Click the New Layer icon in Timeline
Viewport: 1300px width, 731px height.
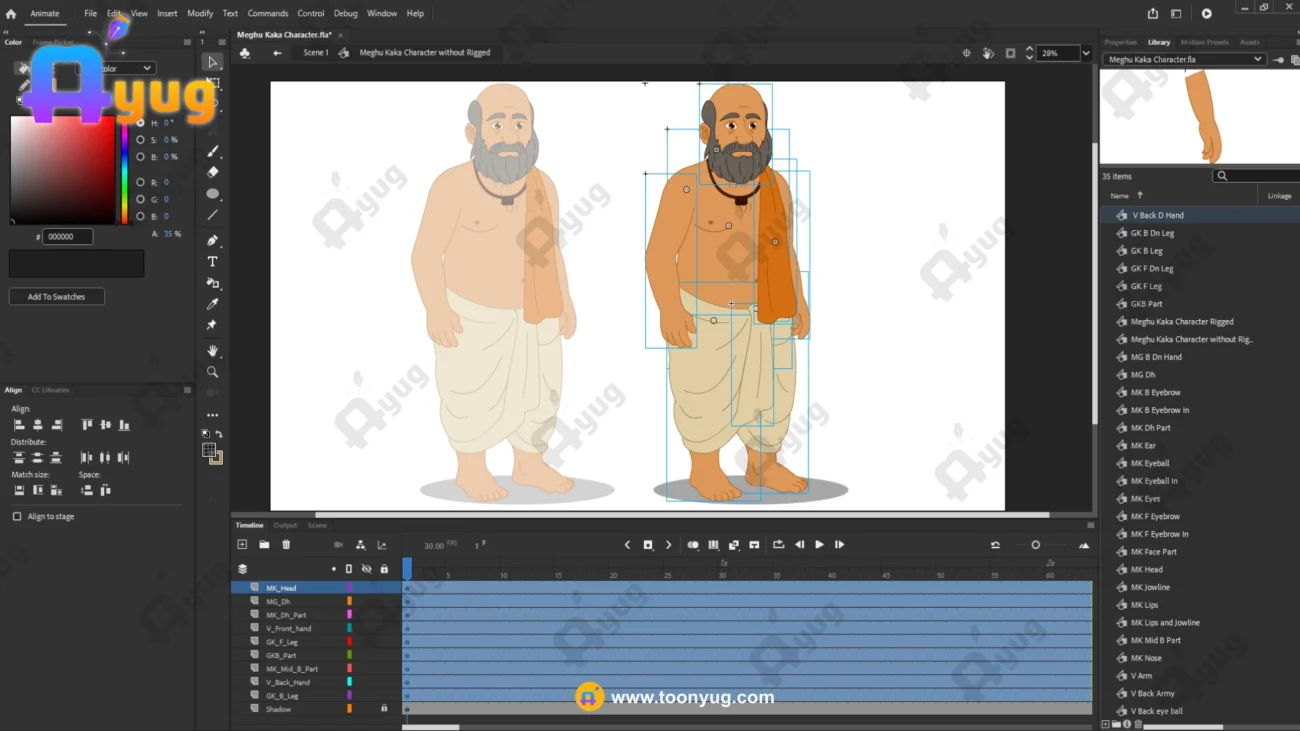(x=242, y=545)
